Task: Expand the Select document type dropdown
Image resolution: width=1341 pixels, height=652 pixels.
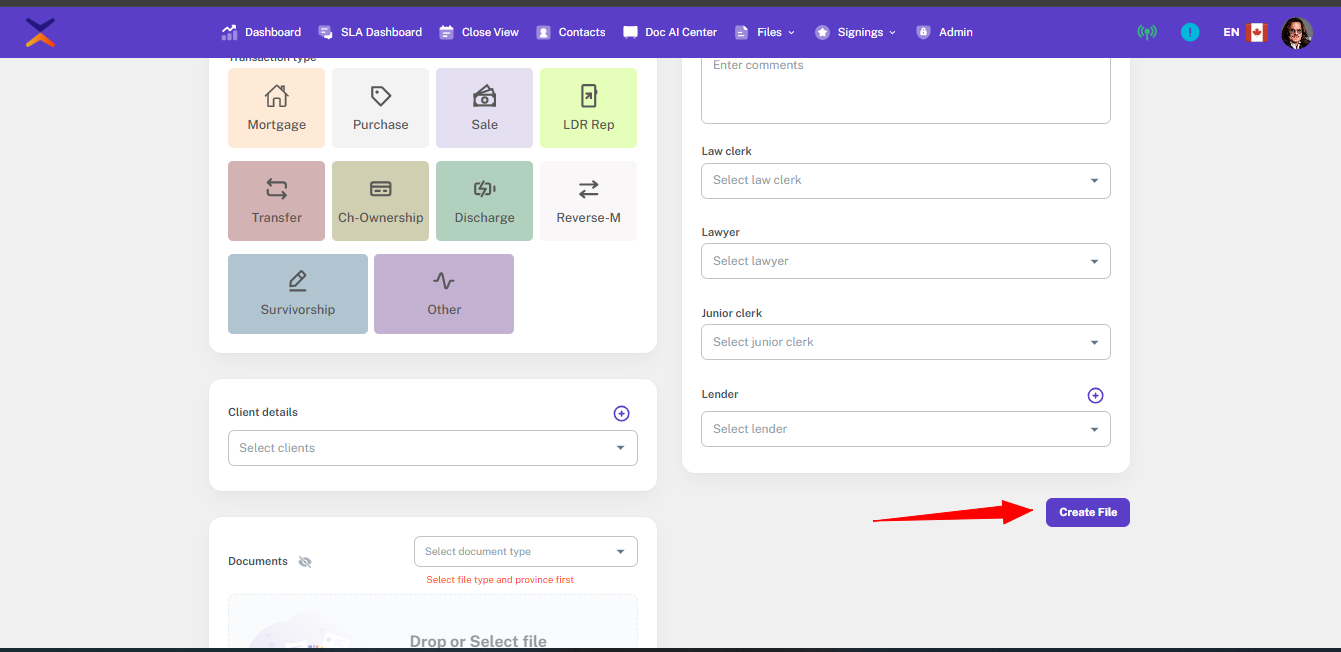Action: [x=525, y=552]
